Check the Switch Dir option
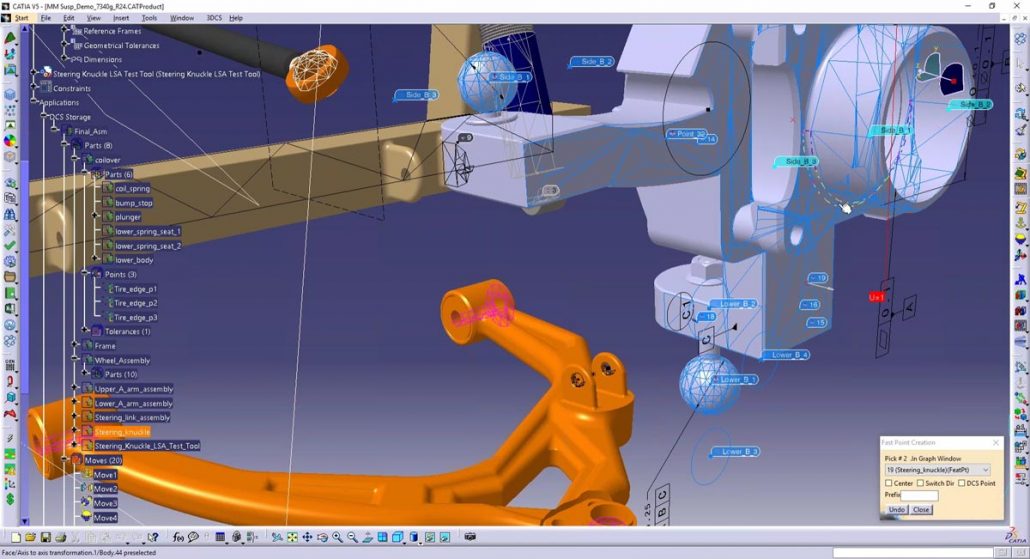Screen dimensions: 1030x559 921,483
